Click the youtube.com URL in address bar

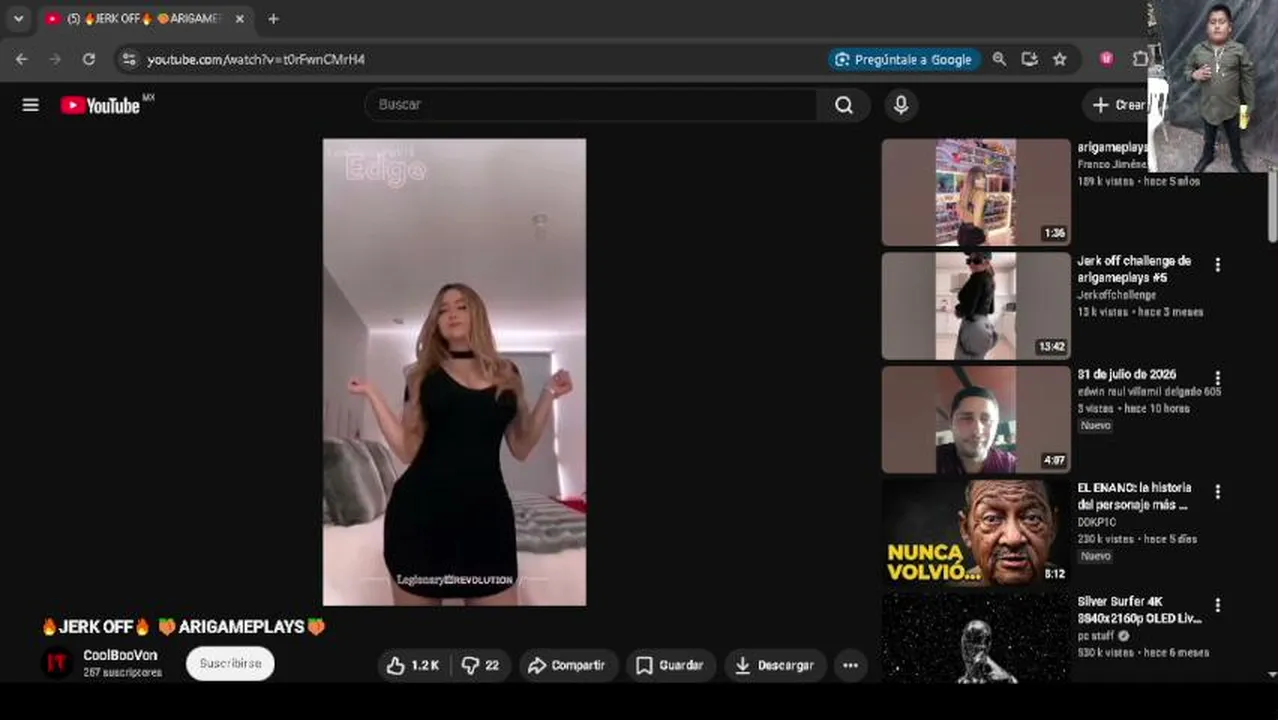coord(256,60)
